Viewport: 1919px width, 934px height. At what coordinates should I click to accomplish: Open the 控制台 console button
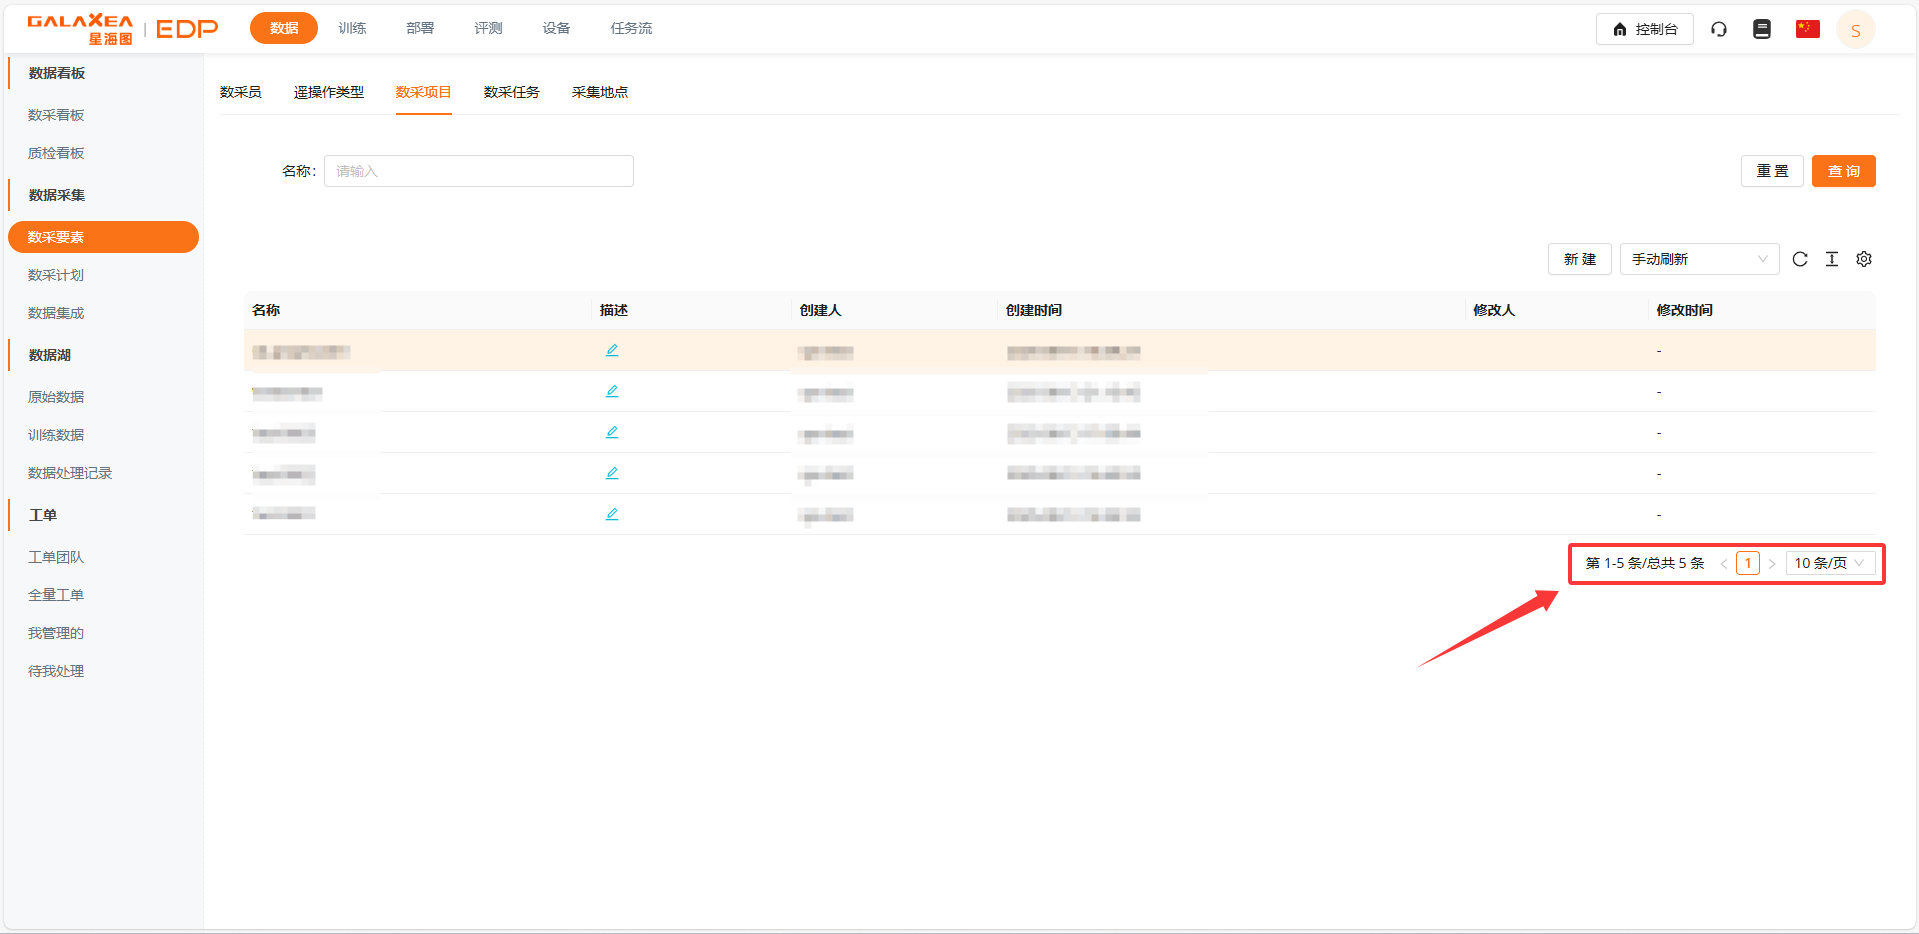[1644, 29]
